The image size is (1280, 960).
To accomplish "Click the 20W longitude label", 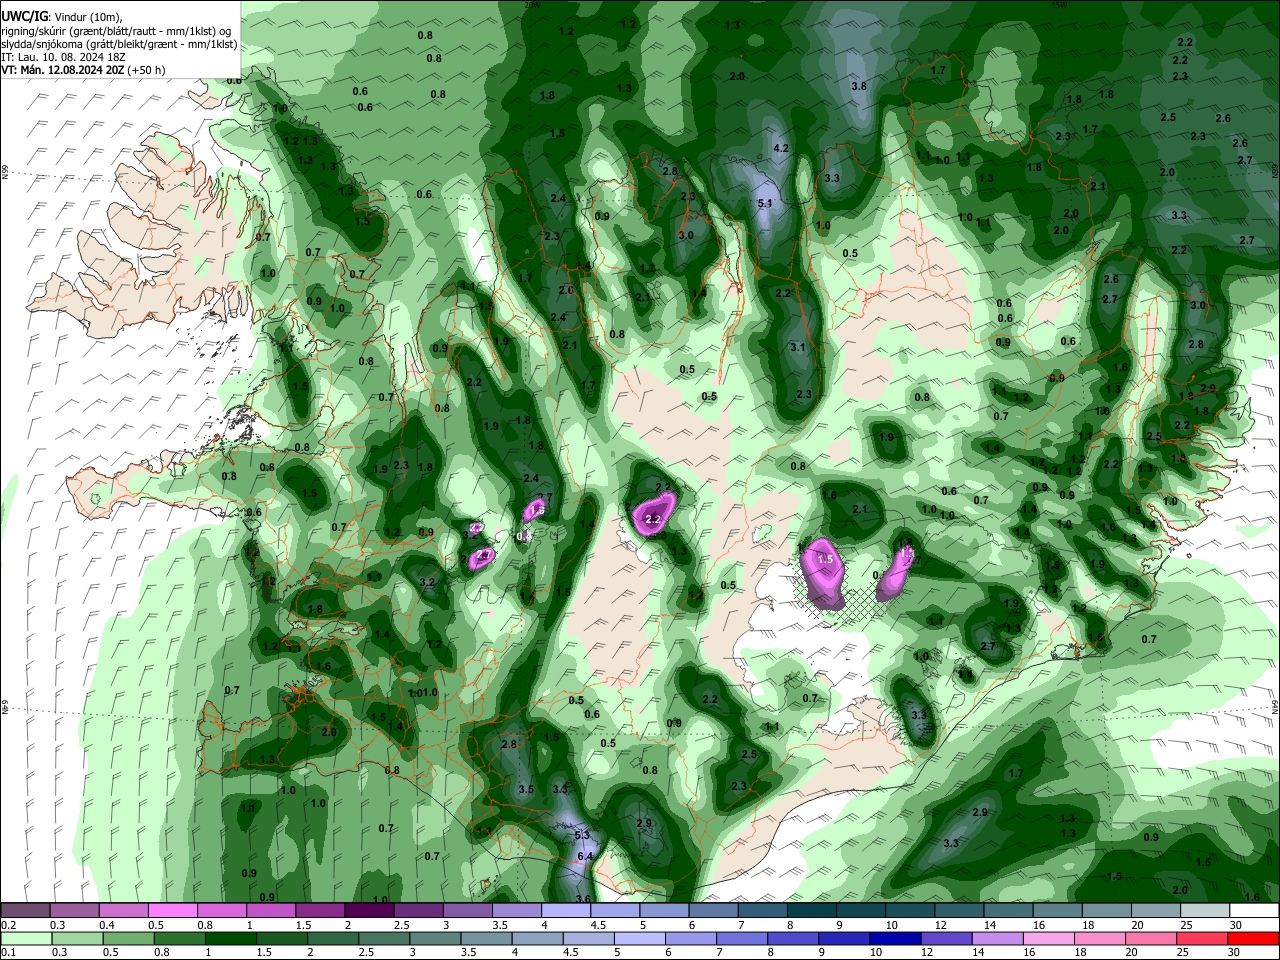I will pyautogui.click(x=532, y=5).
